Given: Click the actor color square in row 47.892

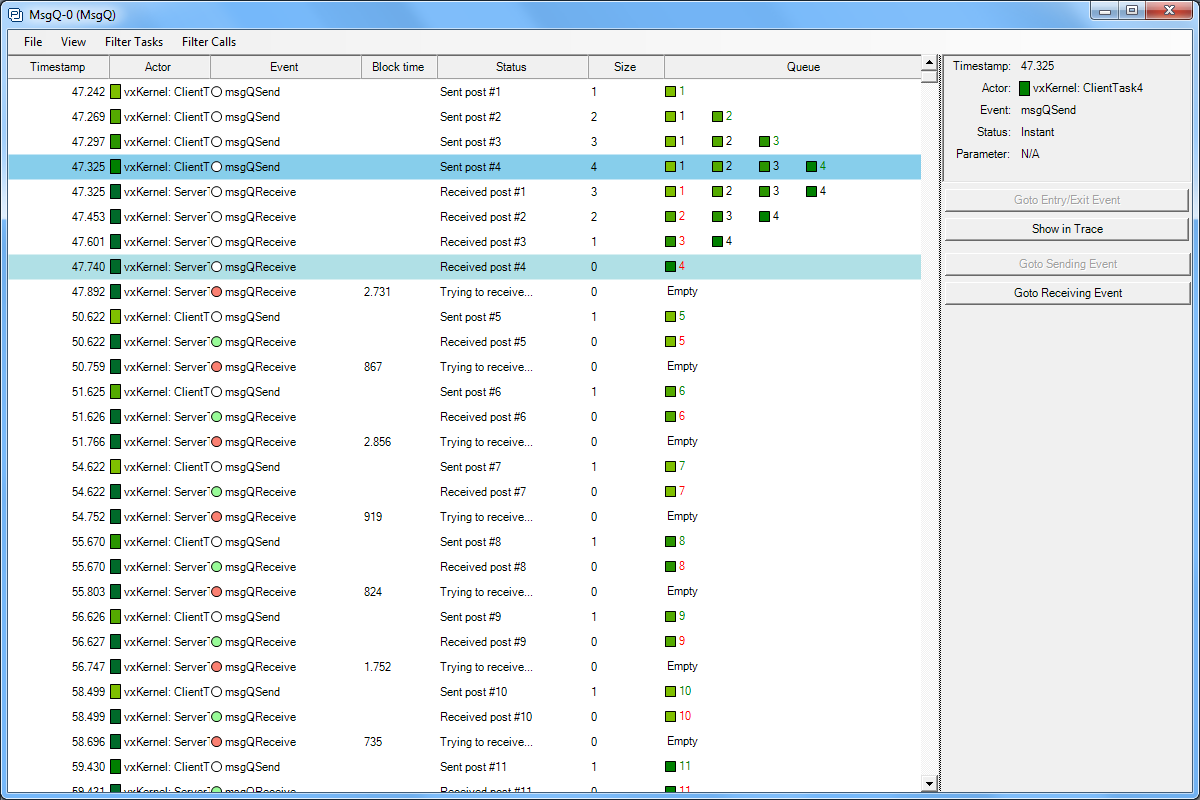Looking at the screenshot, I should pyautogui.click(x=116, y=292).
